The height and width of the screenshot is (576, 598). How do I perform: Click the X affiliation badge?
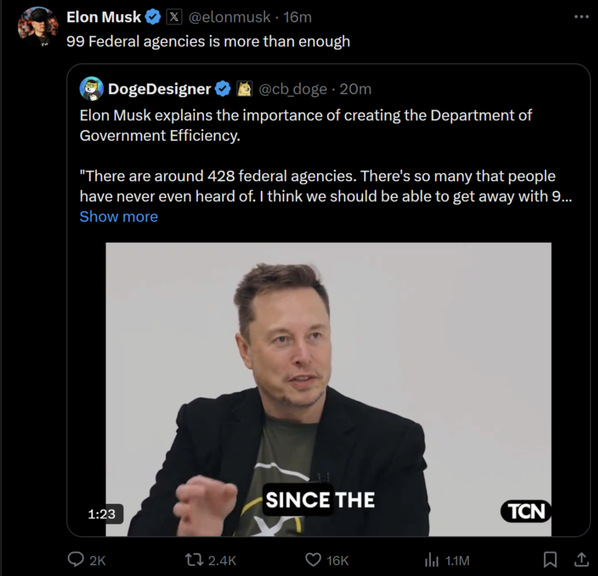(x=174, y=17)
